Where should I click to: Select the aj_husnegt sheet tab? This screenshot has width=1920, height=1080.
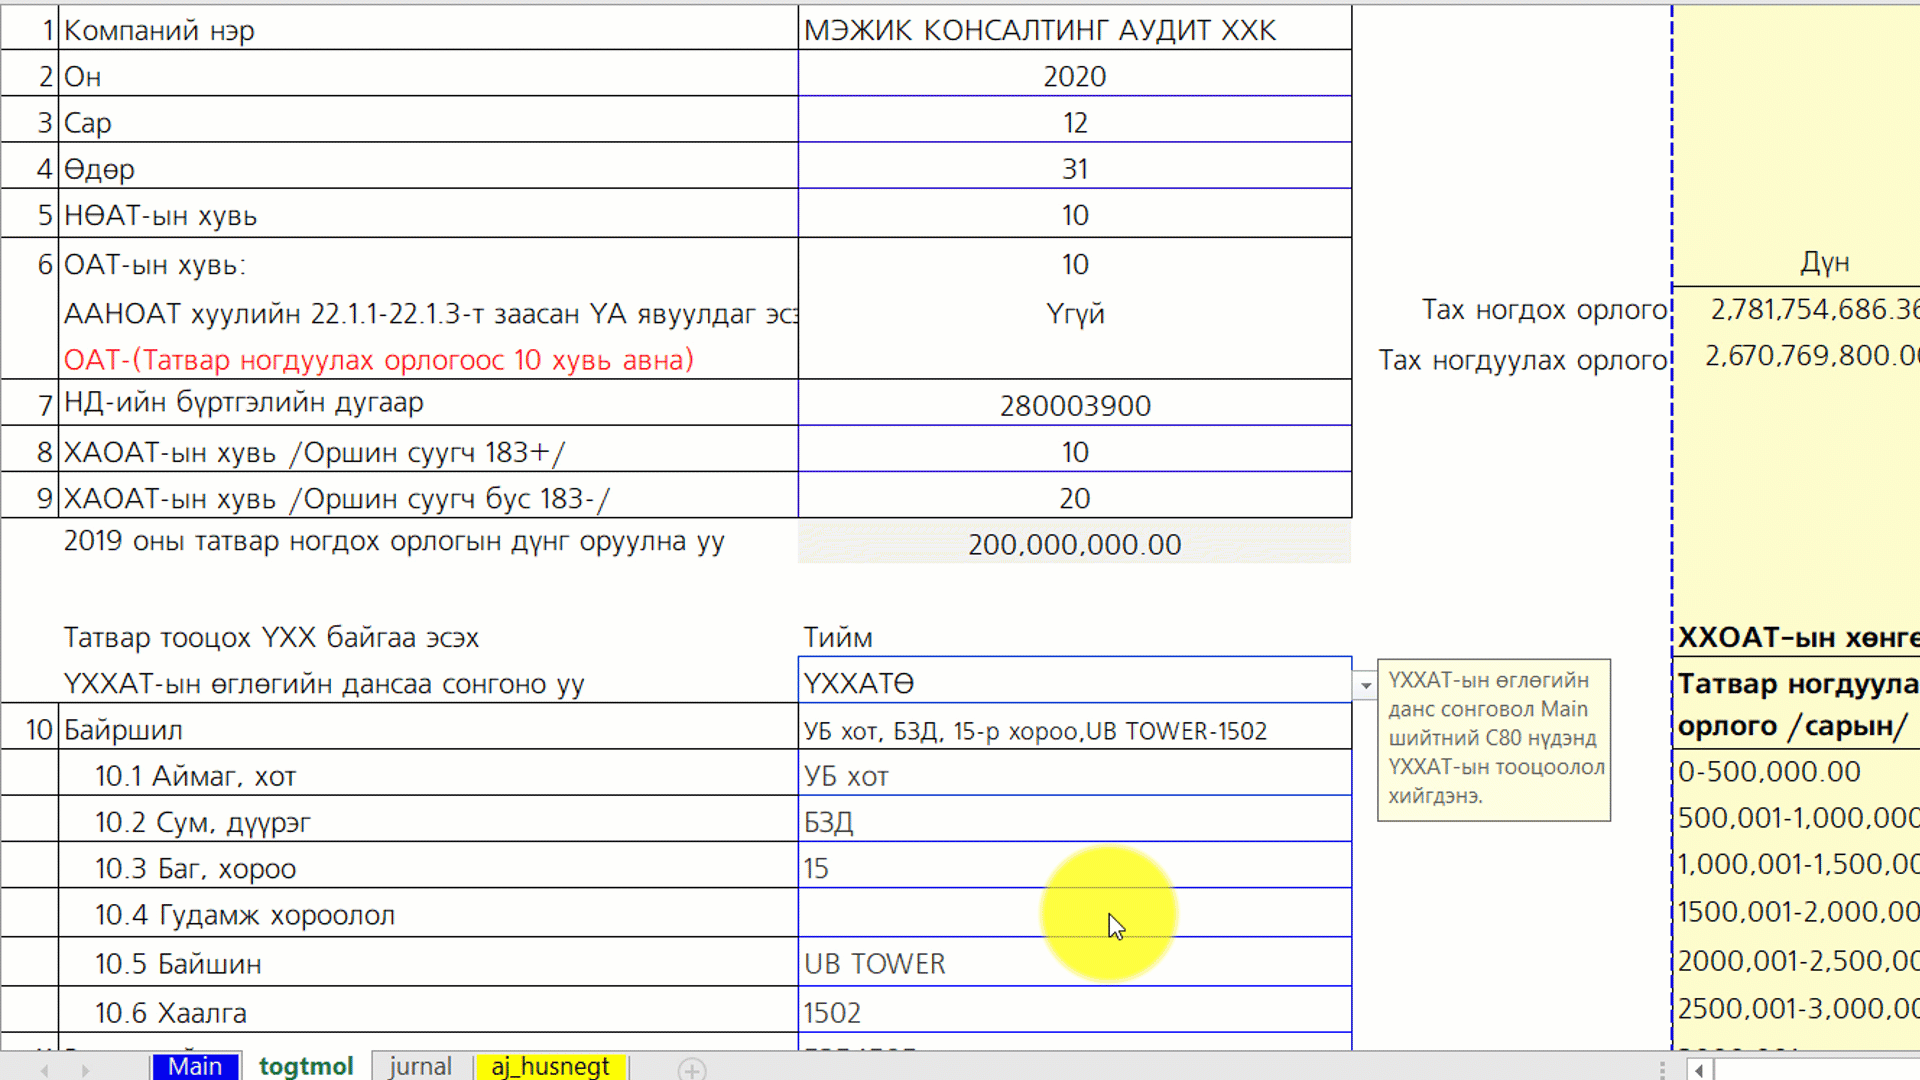[550, 1066]
